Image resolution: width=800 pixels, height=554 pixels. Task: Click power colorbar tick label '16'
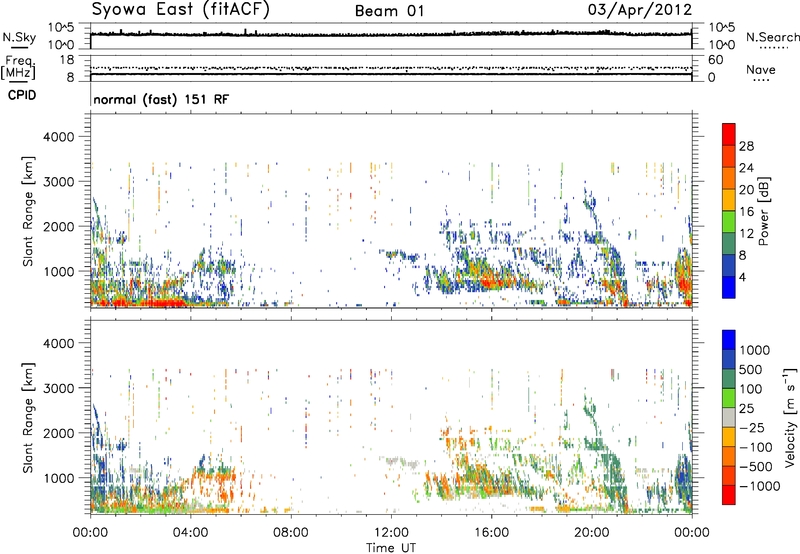click(x=746, y=211)
